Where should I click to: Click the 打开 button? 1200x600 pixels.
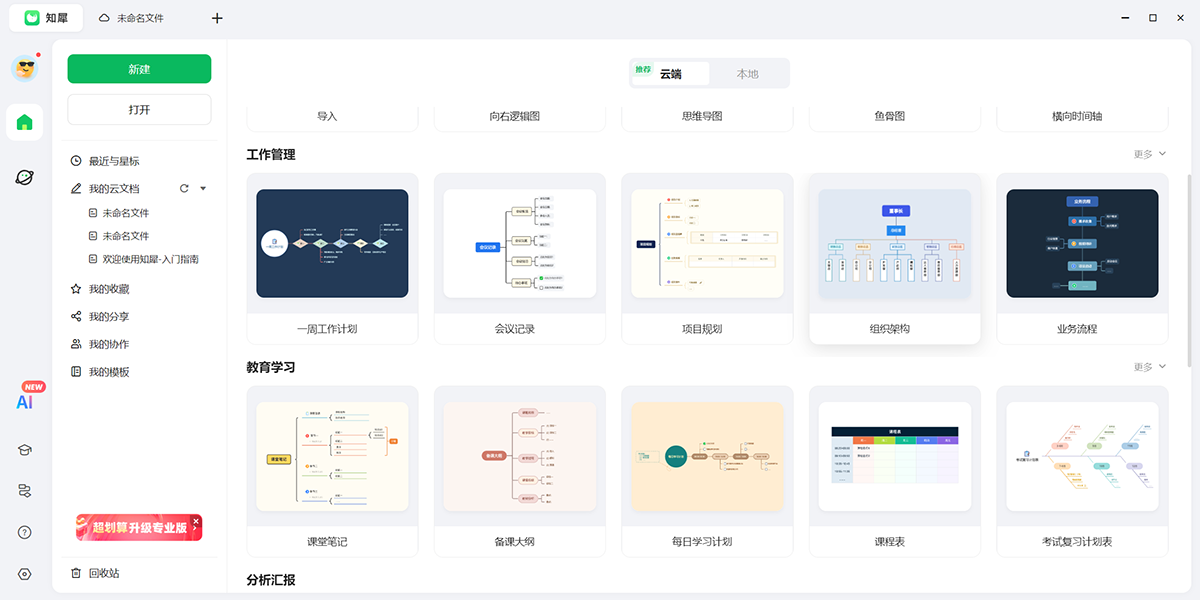139,108
